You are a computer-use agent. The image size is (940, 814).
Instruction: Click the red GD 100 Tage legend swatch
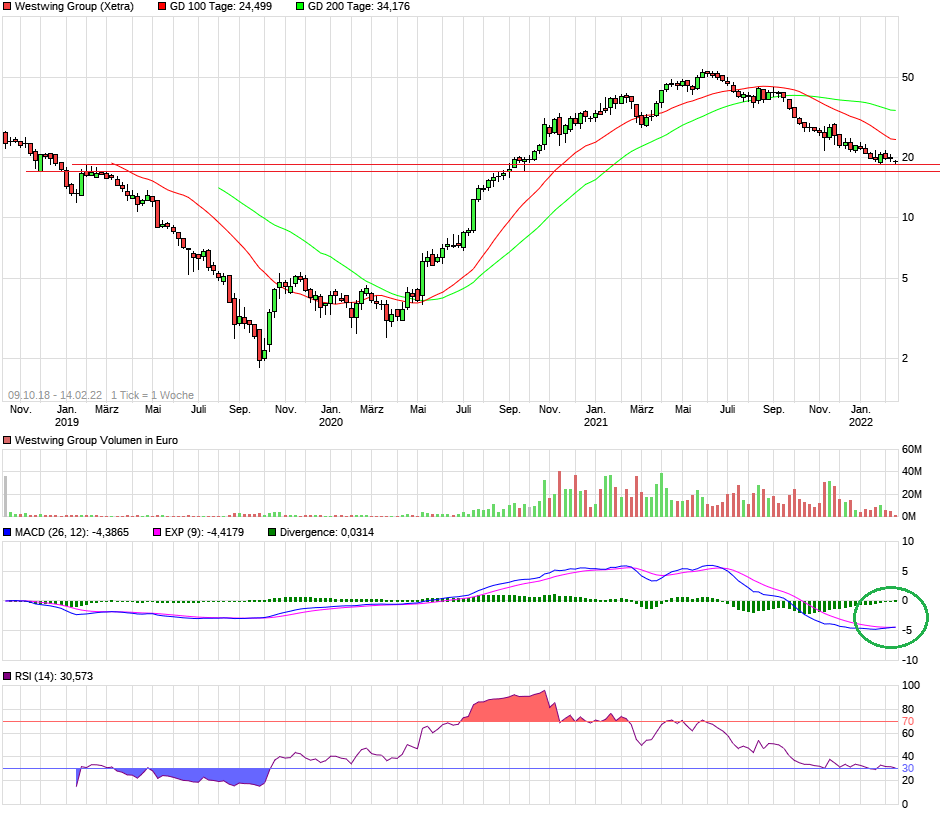[162, 7]
